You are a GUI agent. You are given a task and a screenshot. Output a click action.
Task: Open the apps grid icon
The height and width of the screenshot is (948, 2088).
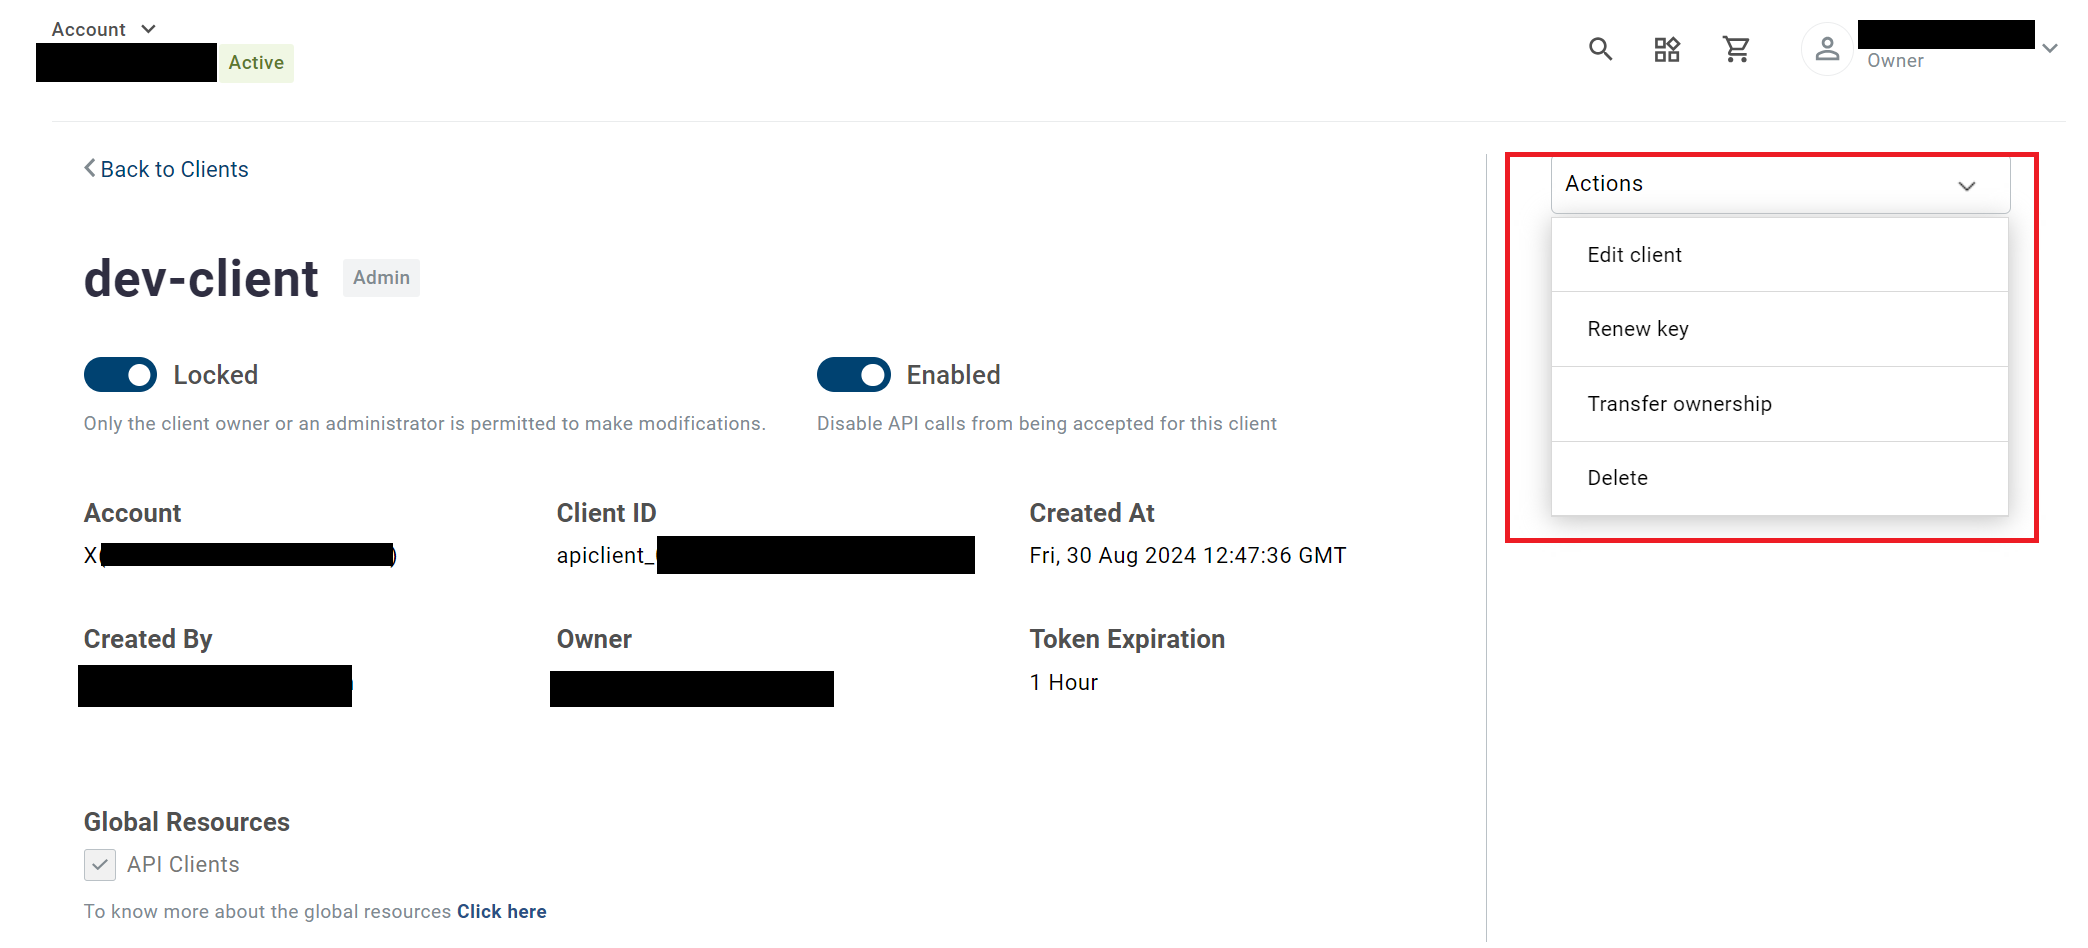(1667, 49)
